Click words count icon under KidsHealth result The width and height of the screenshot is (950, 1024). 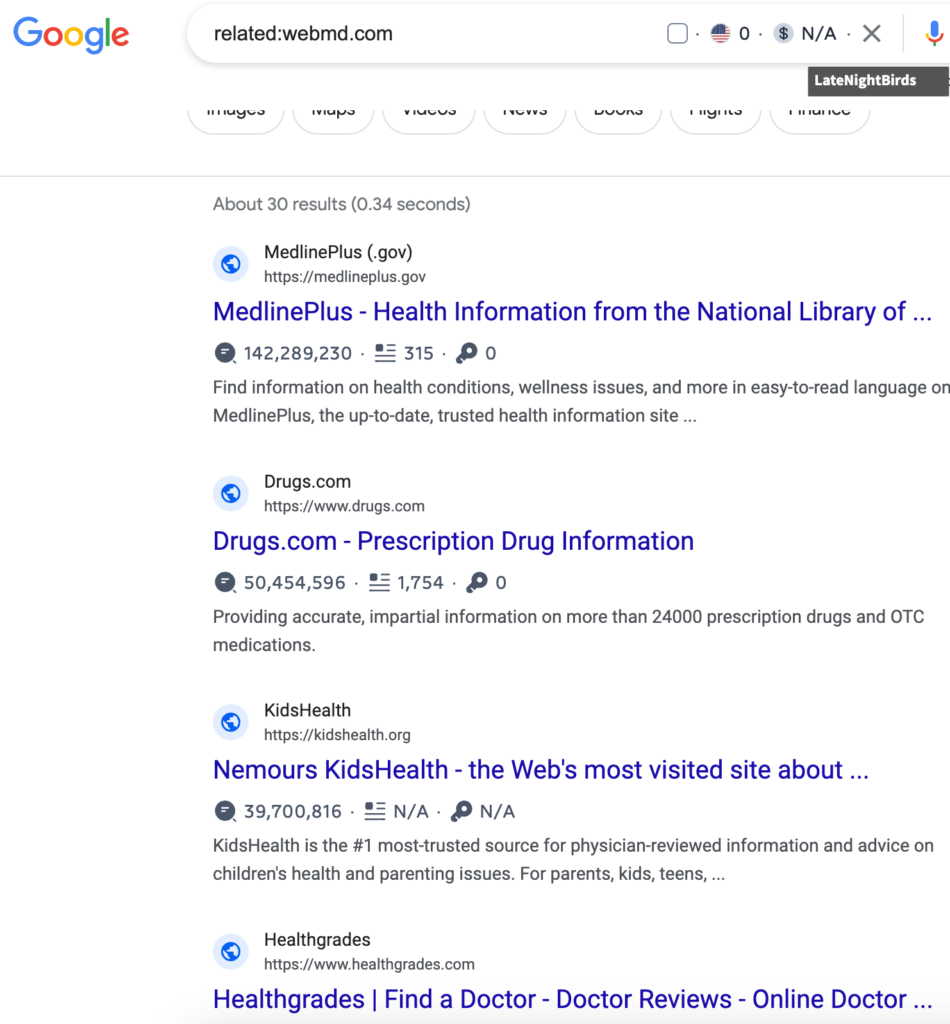coord(375,811)
